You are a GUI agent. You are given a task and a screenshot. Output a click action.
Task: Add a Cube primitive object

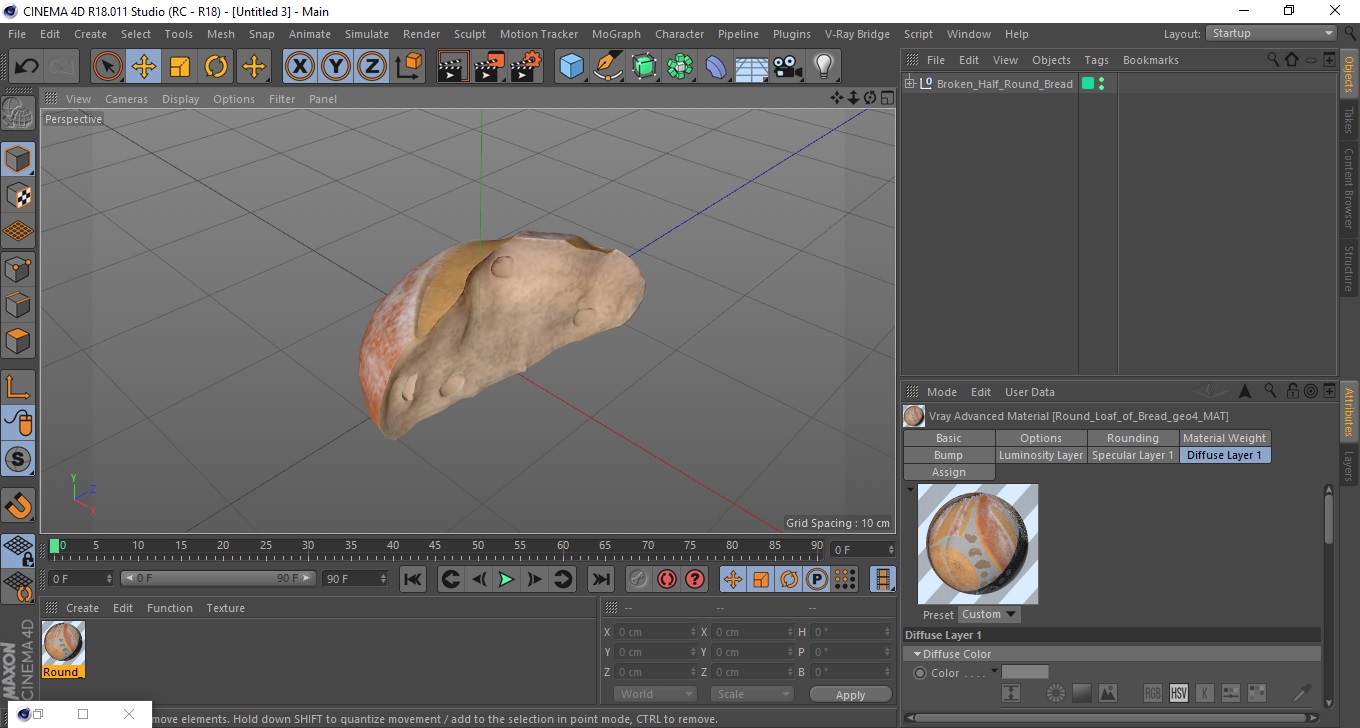click(572, 67)
